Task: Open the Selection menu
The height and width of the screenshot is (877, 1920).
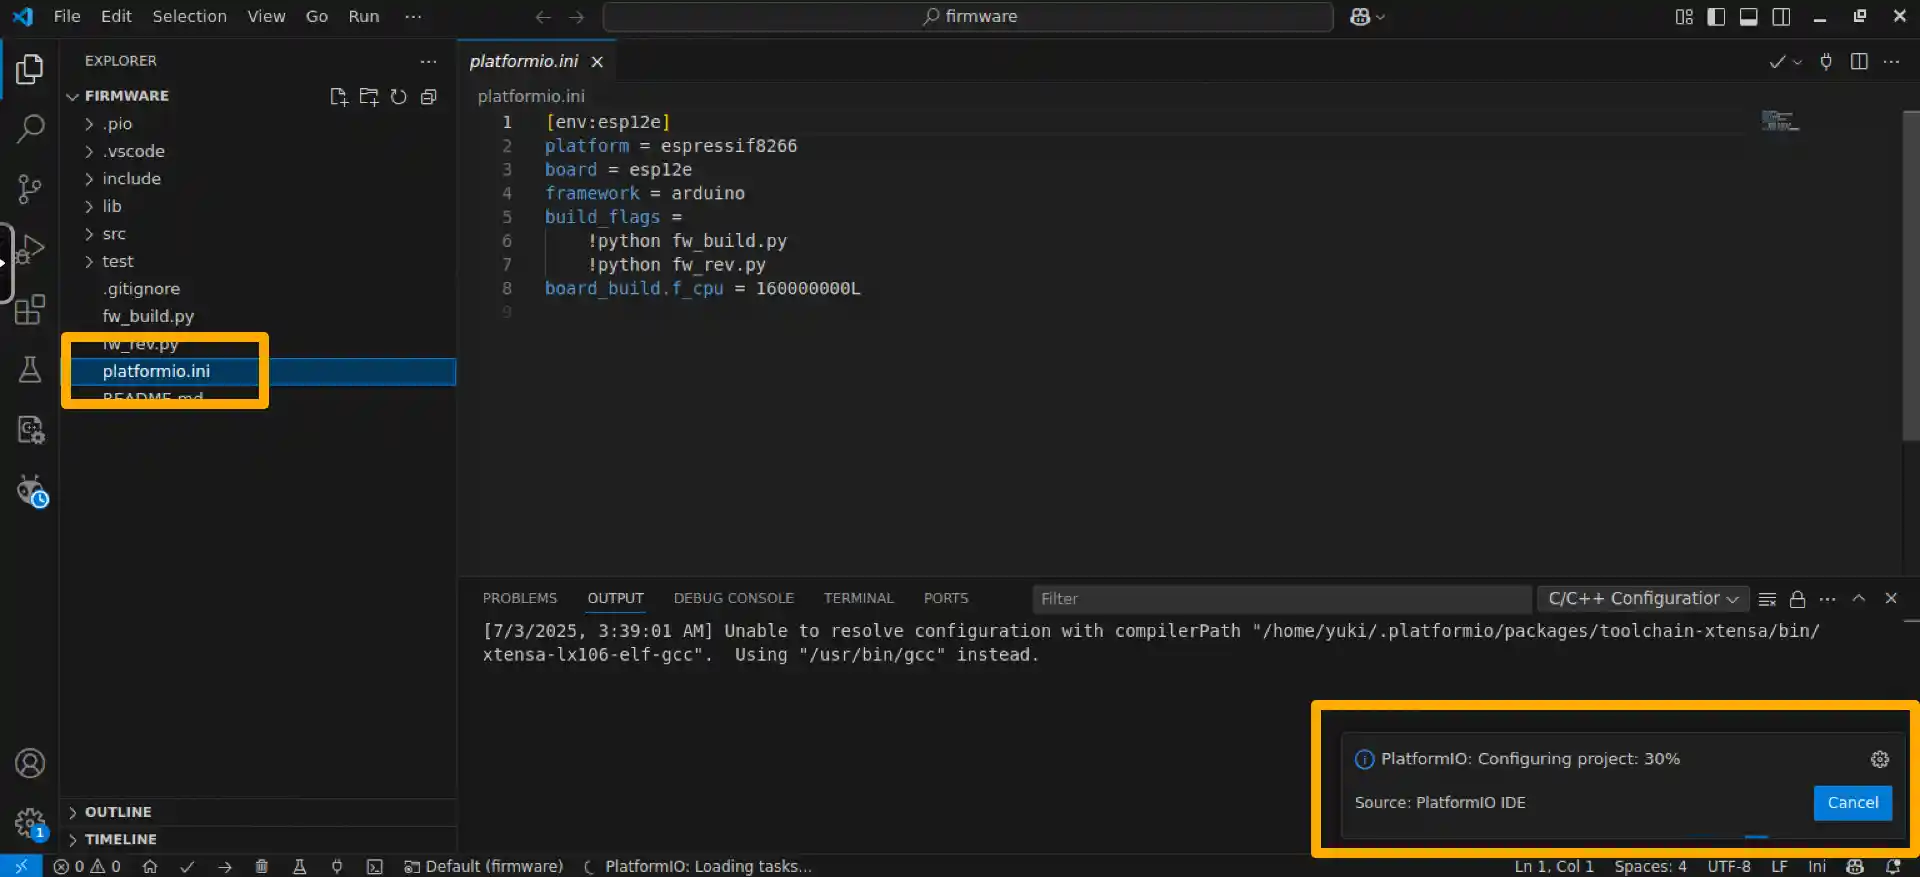Action: point(189,16)
